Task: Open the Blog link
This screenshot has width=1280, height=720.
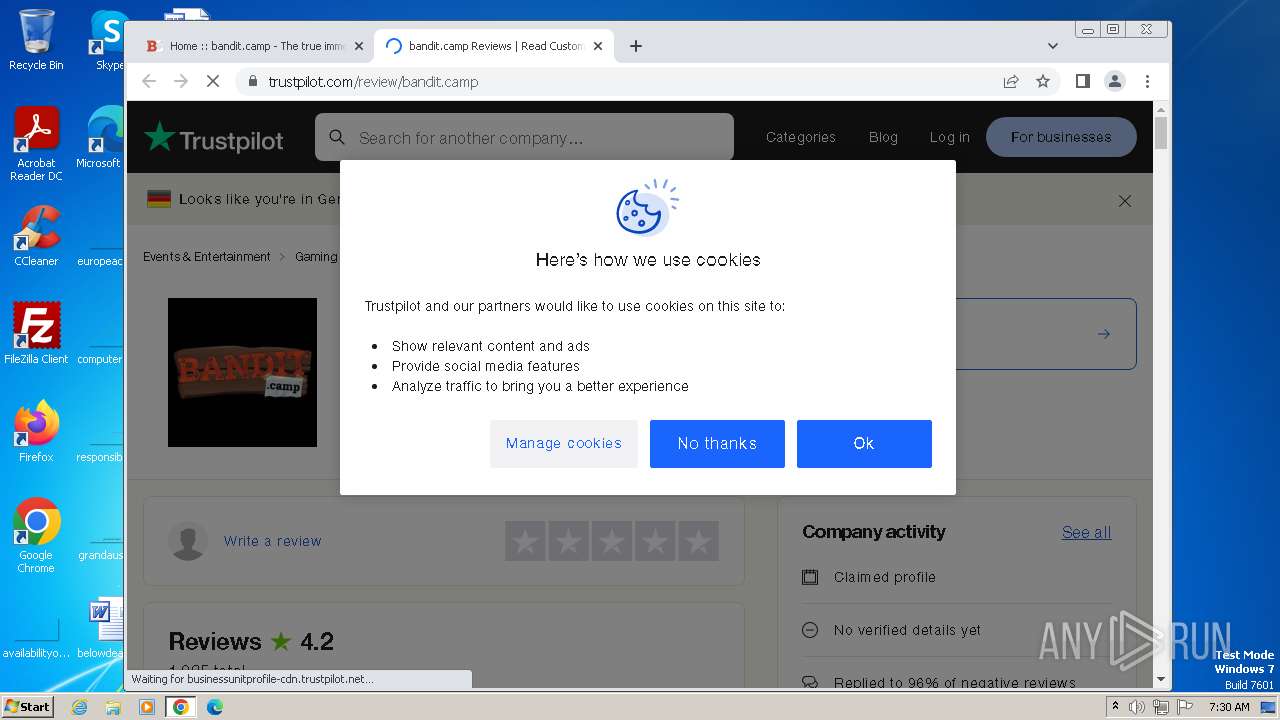Action: pos(883,137)
